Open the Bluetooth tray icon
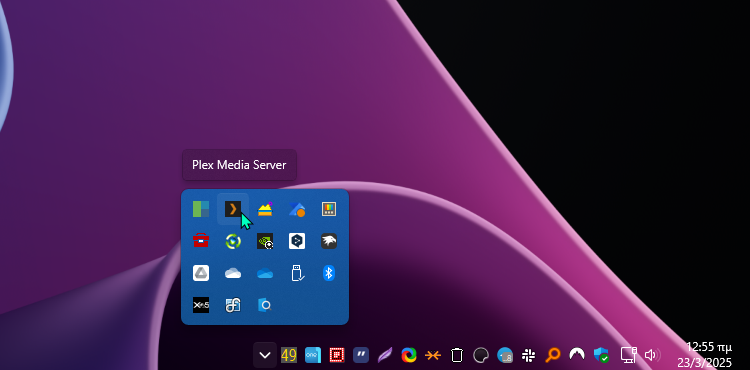 click(329, 273)
